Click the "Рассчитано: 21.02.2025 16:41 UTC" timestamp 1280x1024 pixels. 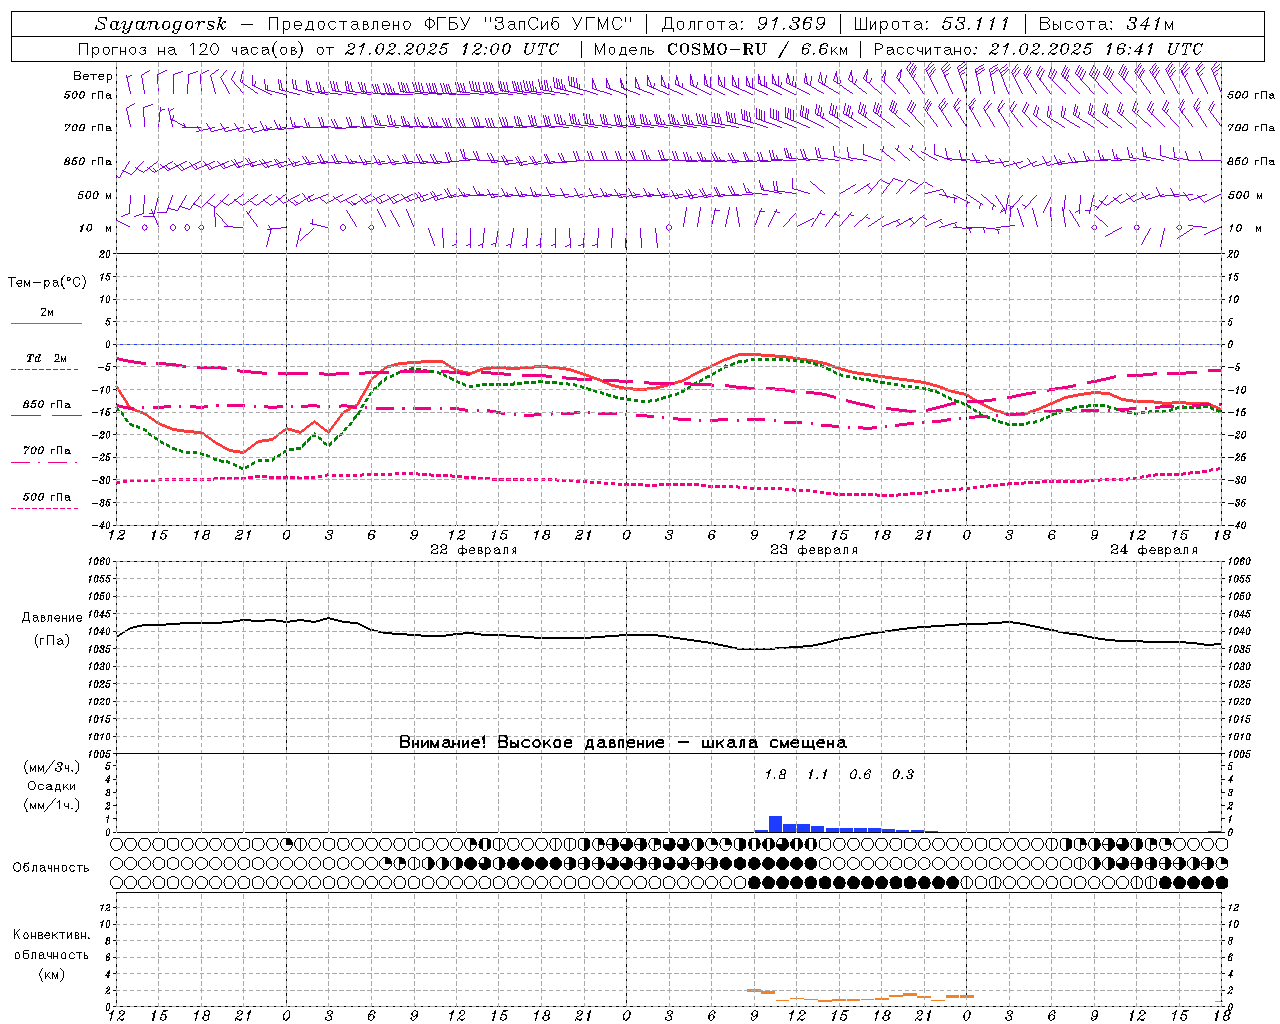pyautogui.click(x=1038, y=49)
